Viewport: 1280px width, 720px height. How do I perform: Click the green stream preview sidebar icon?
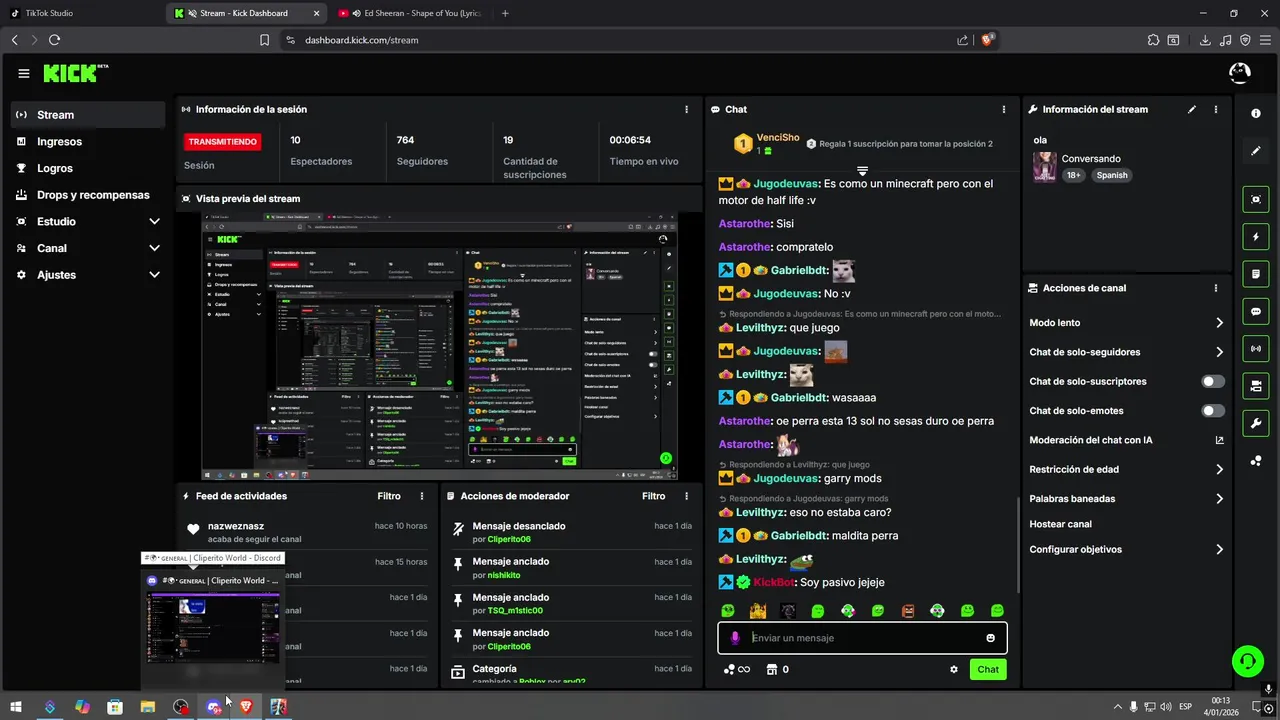[1256, 199]
